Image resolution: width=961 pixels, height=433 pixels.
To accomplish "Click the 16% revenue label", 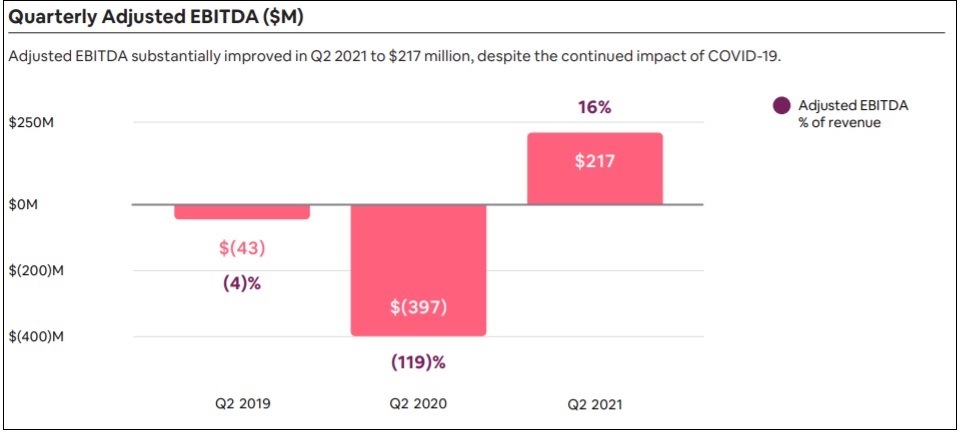I will 595,107.
